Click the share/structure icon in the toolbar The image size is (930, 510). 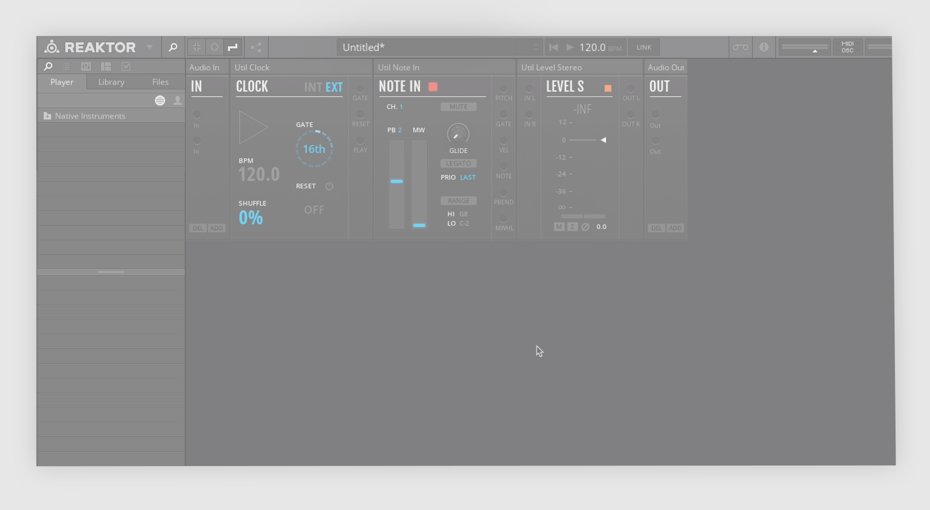coord(256,47)
